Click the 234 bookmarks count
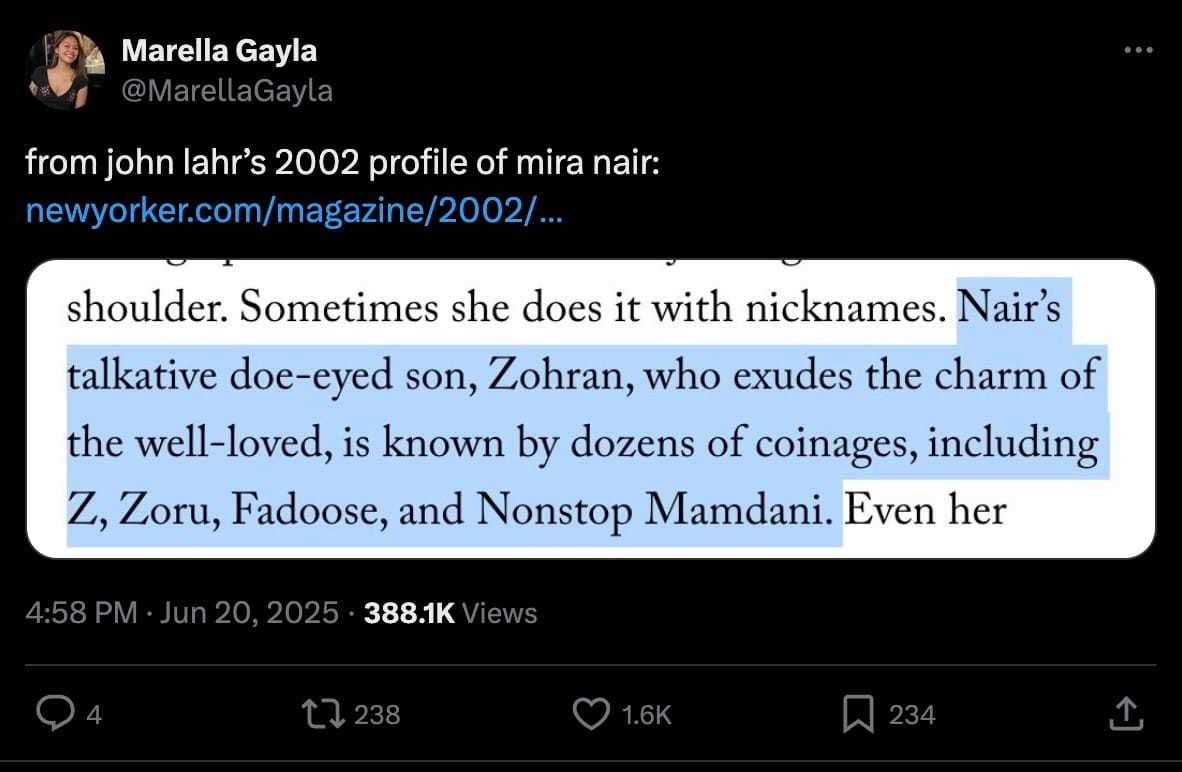1182x772 pixels. (x=912, y=714)
